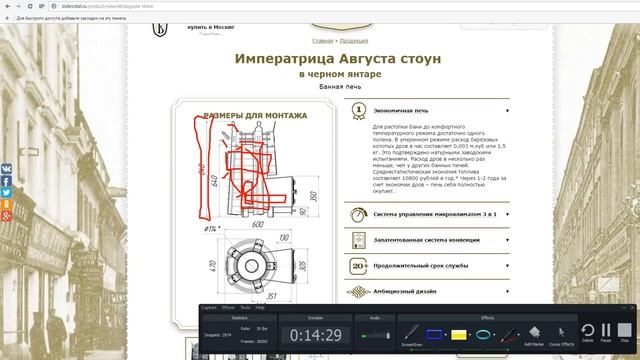640x360 pixels.
Task: Open the Help menu in recorder
Action: [x=260, y=307]
